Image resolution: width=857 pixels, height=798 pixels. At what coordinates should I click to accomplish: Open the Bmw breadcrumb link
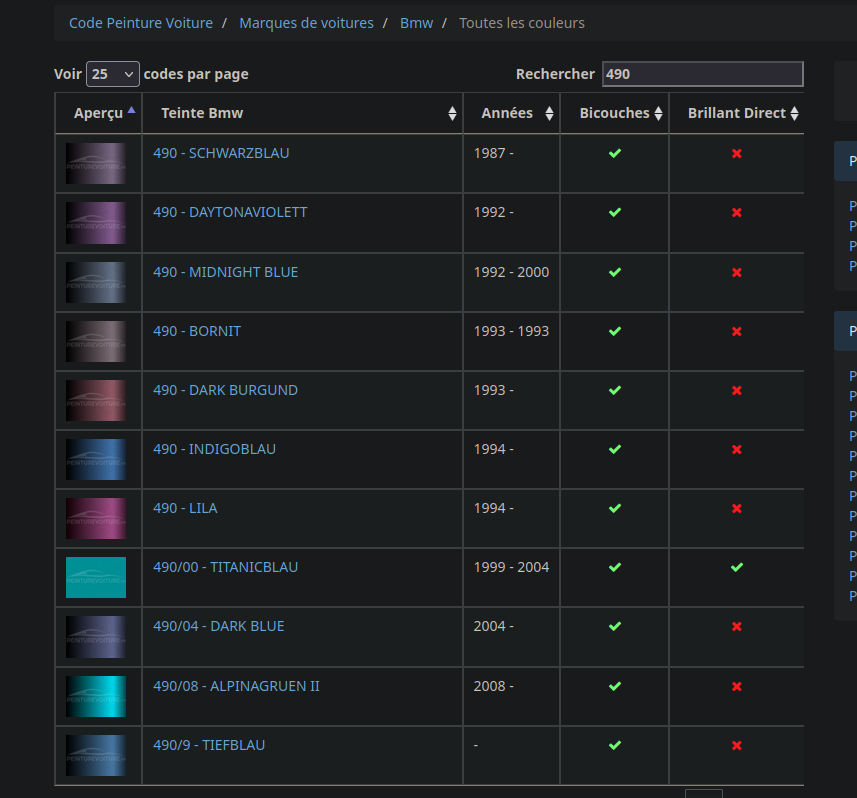(416, 23)
